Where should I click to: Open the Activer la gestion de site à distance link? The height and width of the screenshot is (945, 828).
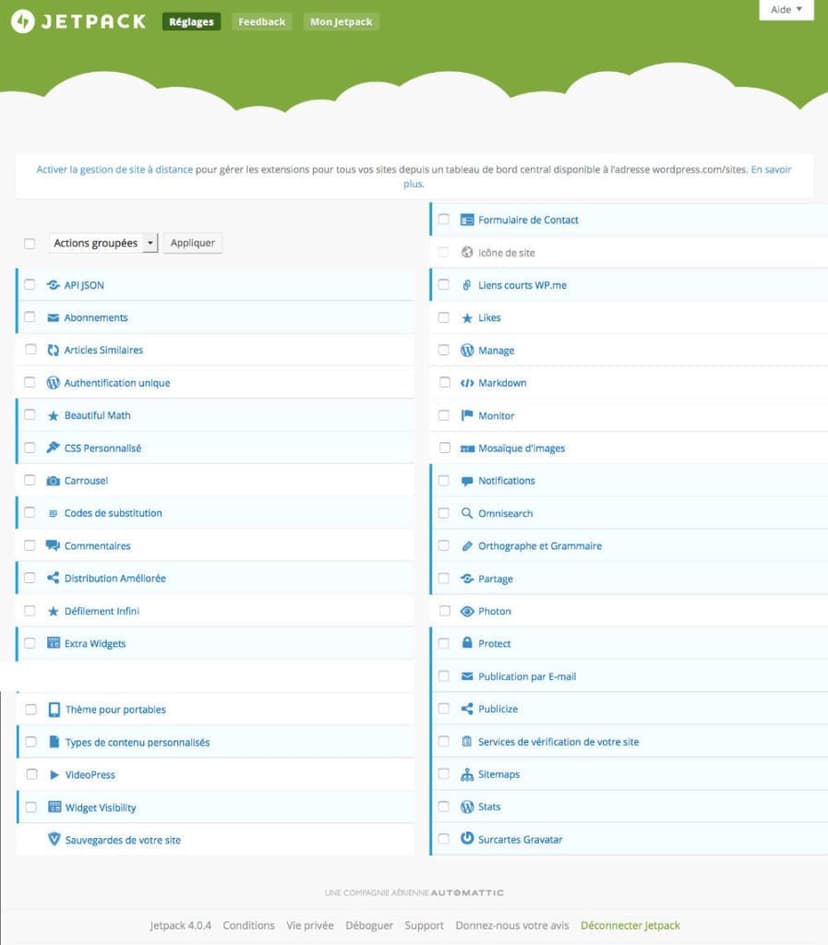(114, 170)
